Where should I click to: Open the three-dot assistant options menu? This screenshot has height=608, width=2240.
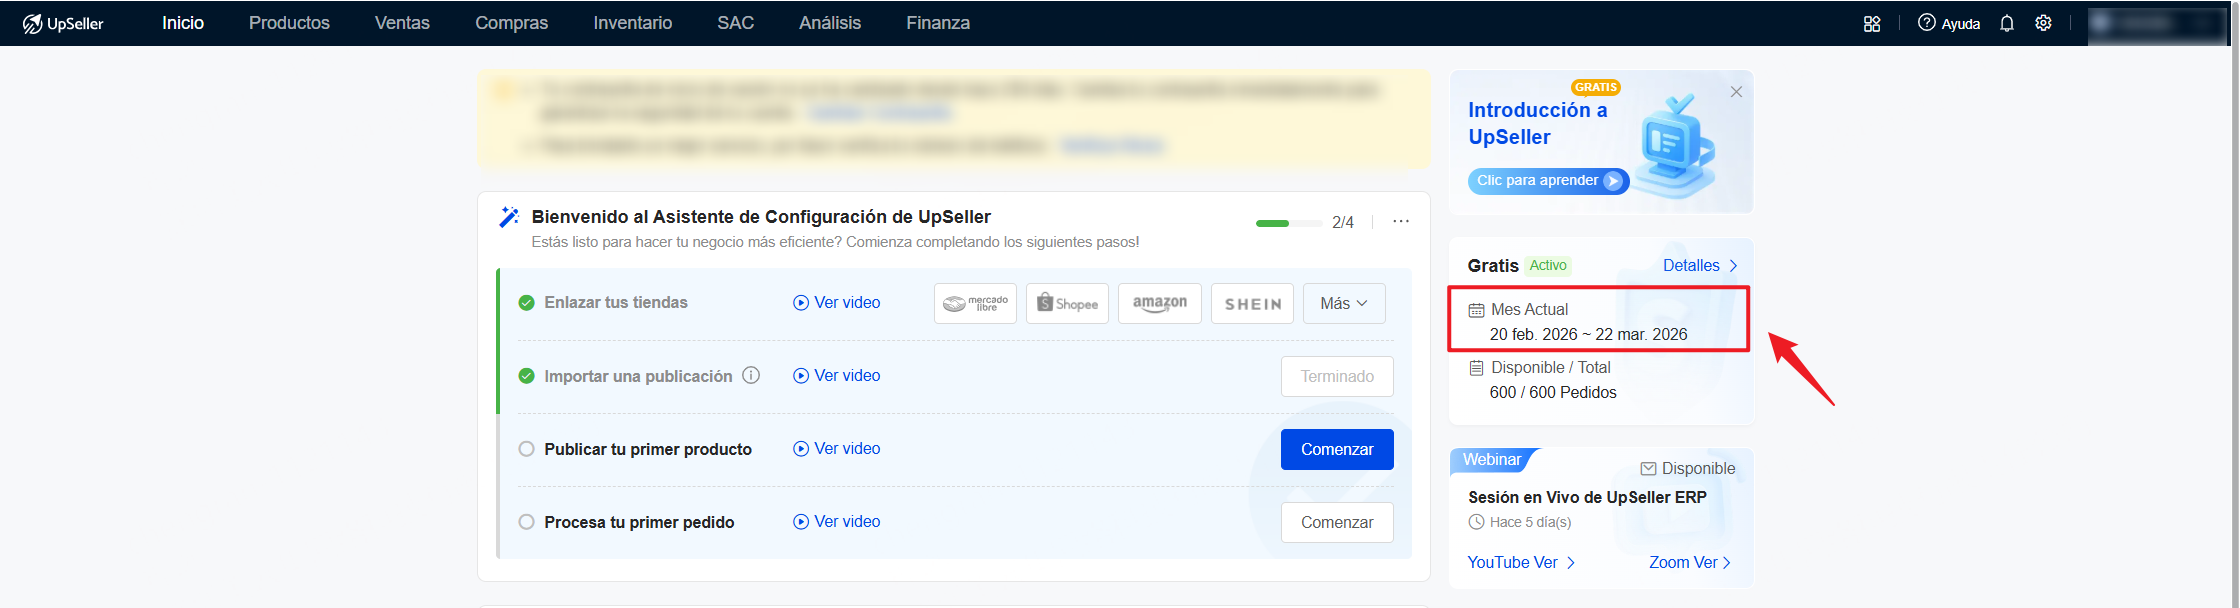pos(1400,221)
